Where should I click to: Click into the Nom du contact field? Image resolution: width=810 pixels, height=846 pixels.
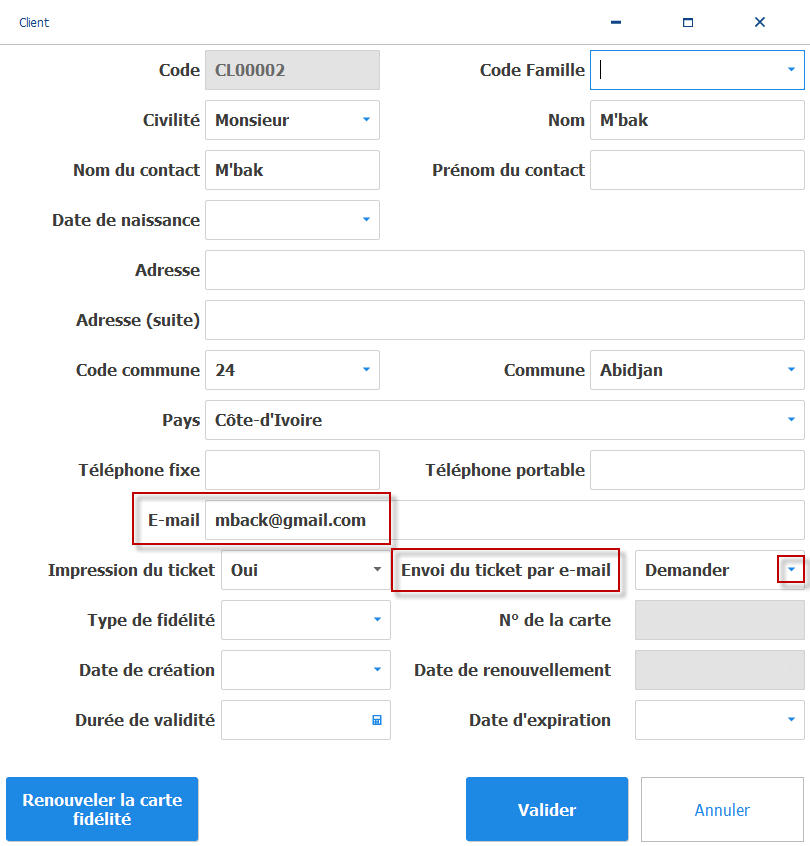pyautogui.click(x=292, y=170)
